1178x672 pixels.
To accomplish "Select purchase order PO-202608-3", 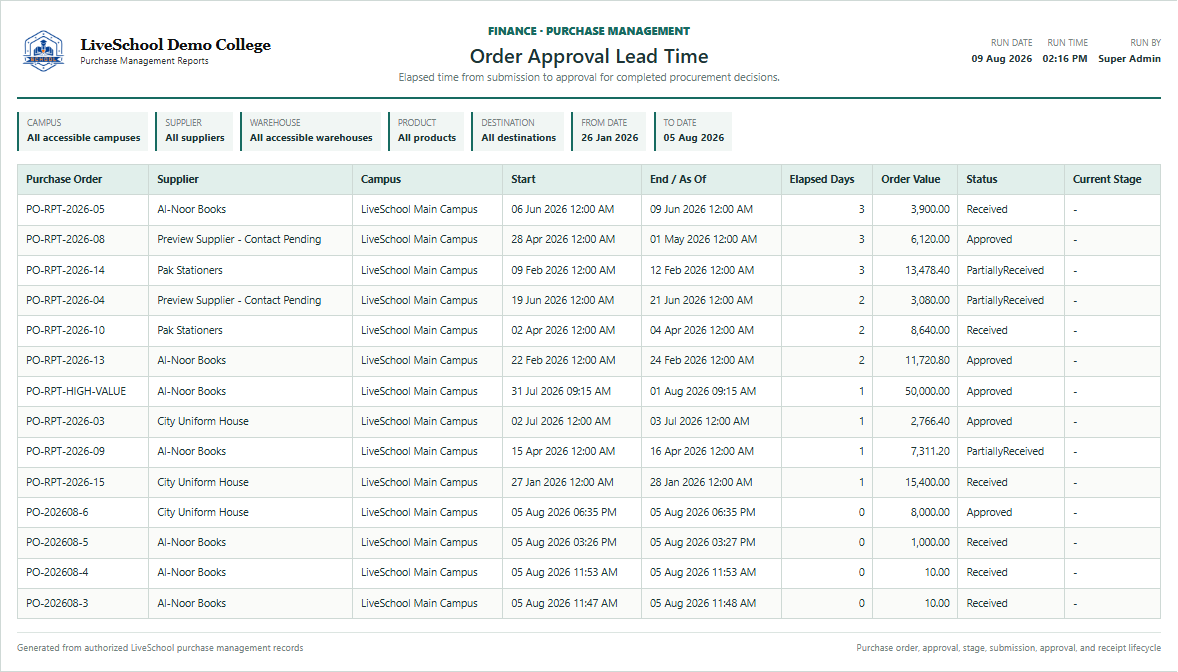I will tap(57, 603).
